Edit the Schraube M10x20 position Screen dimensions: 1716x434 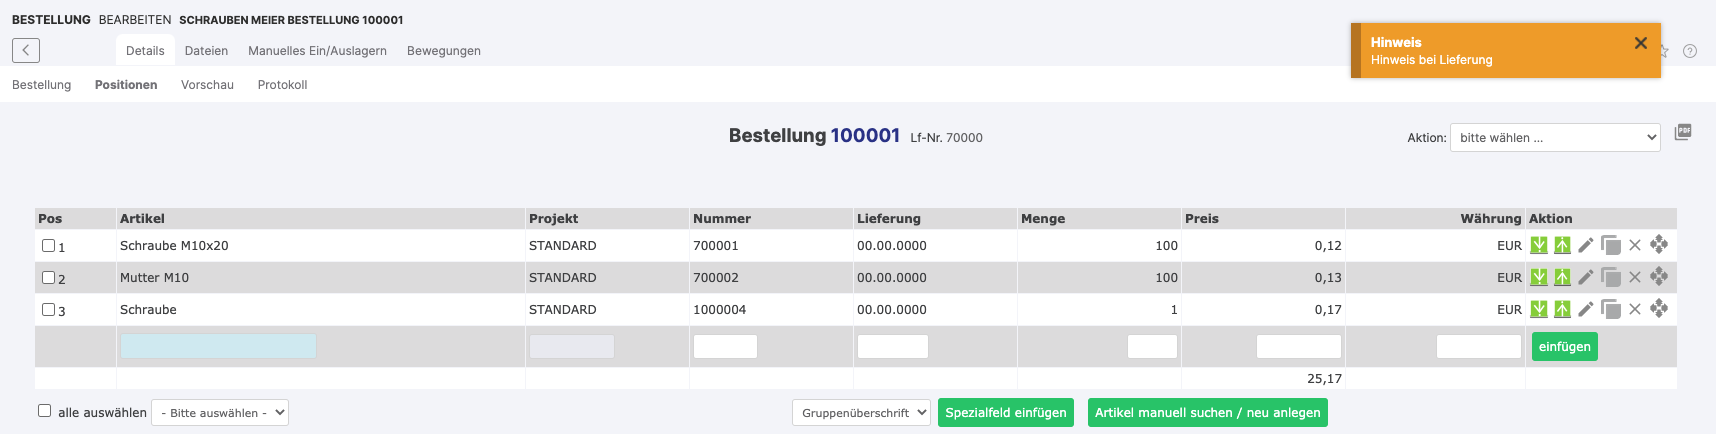[x=1586, y=245]
